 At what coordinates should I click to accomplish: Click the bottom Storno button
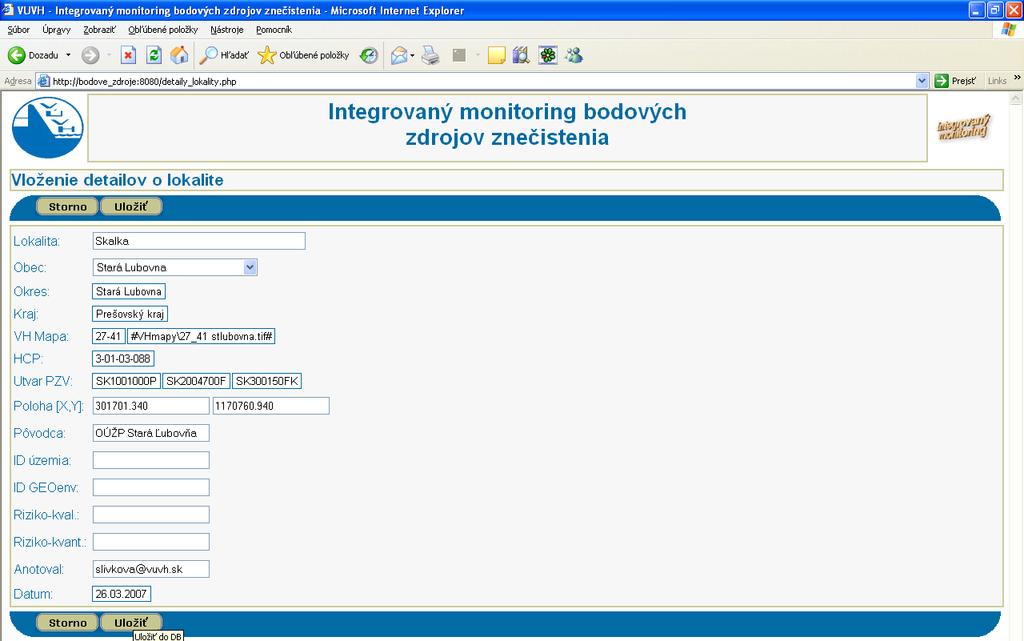click(67, 623)
